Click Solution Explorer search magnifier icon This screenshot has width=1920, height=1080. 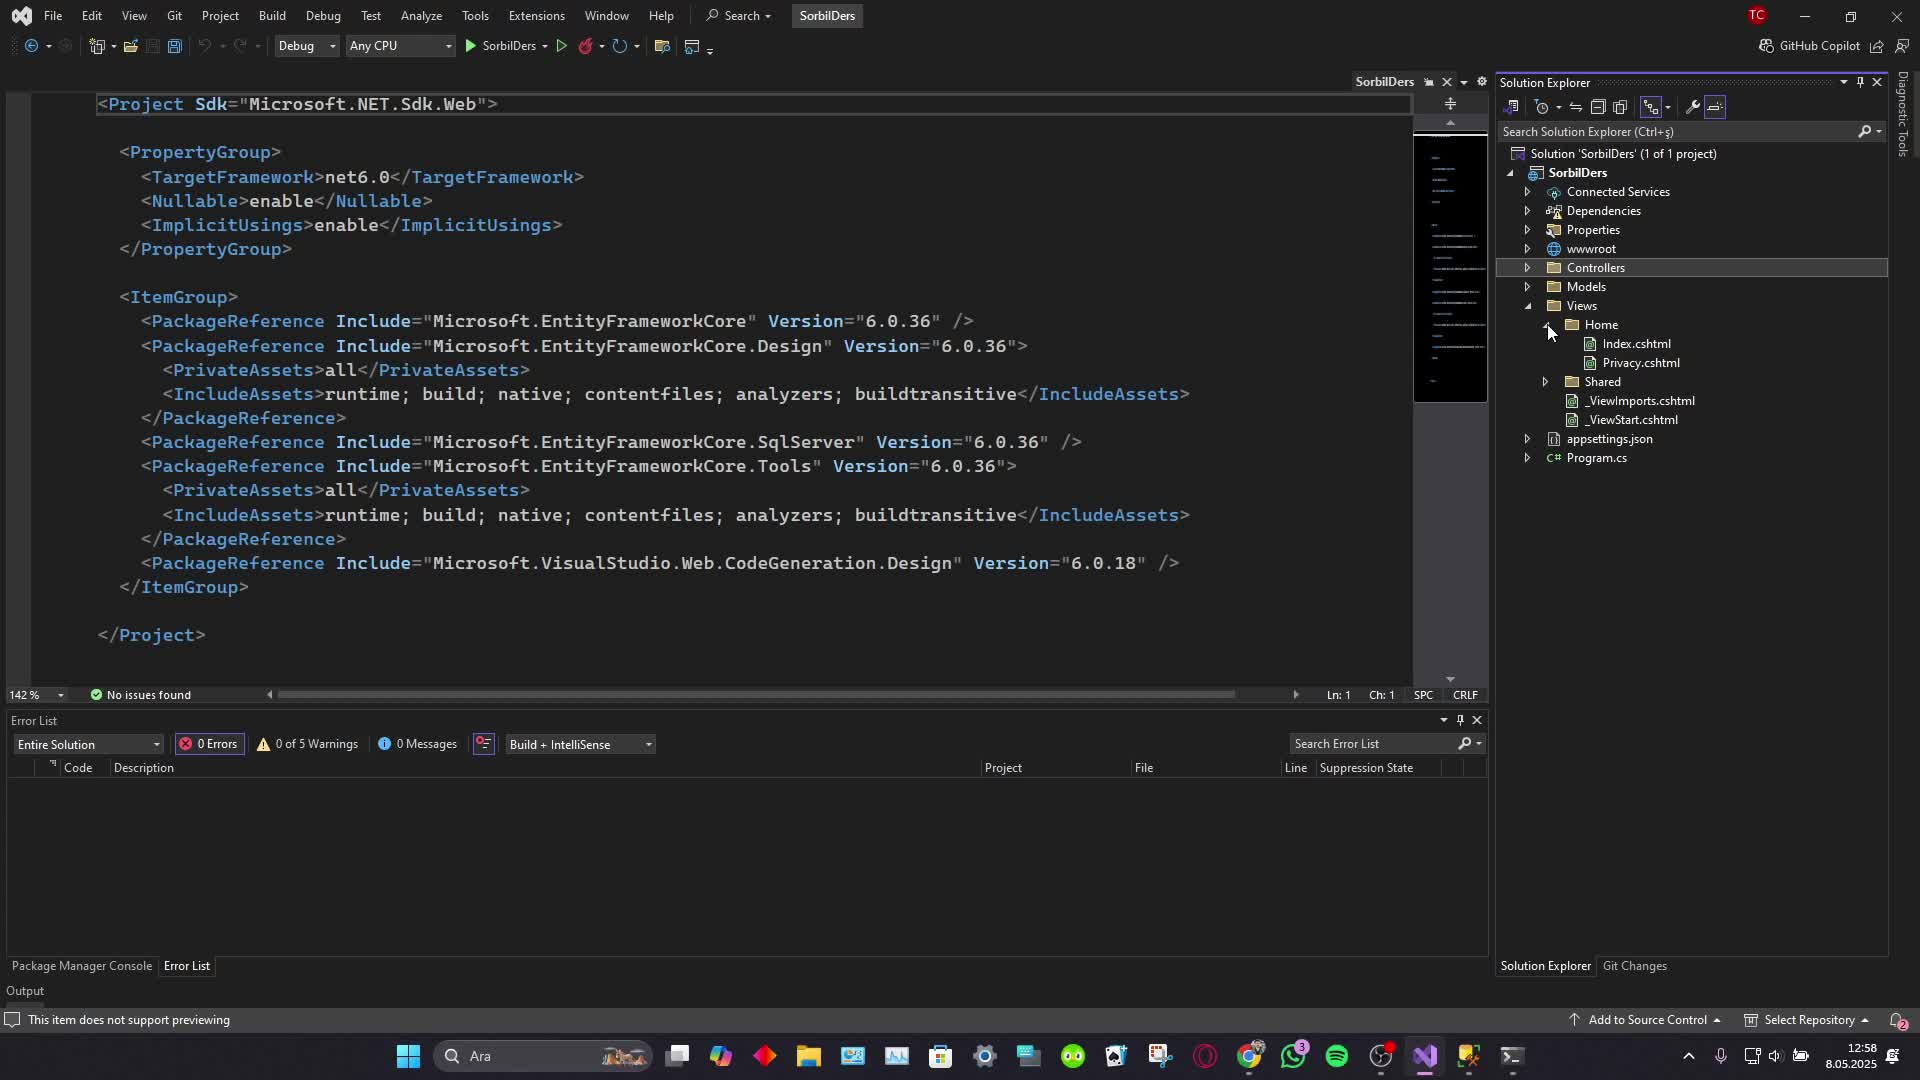(1865, 132)
